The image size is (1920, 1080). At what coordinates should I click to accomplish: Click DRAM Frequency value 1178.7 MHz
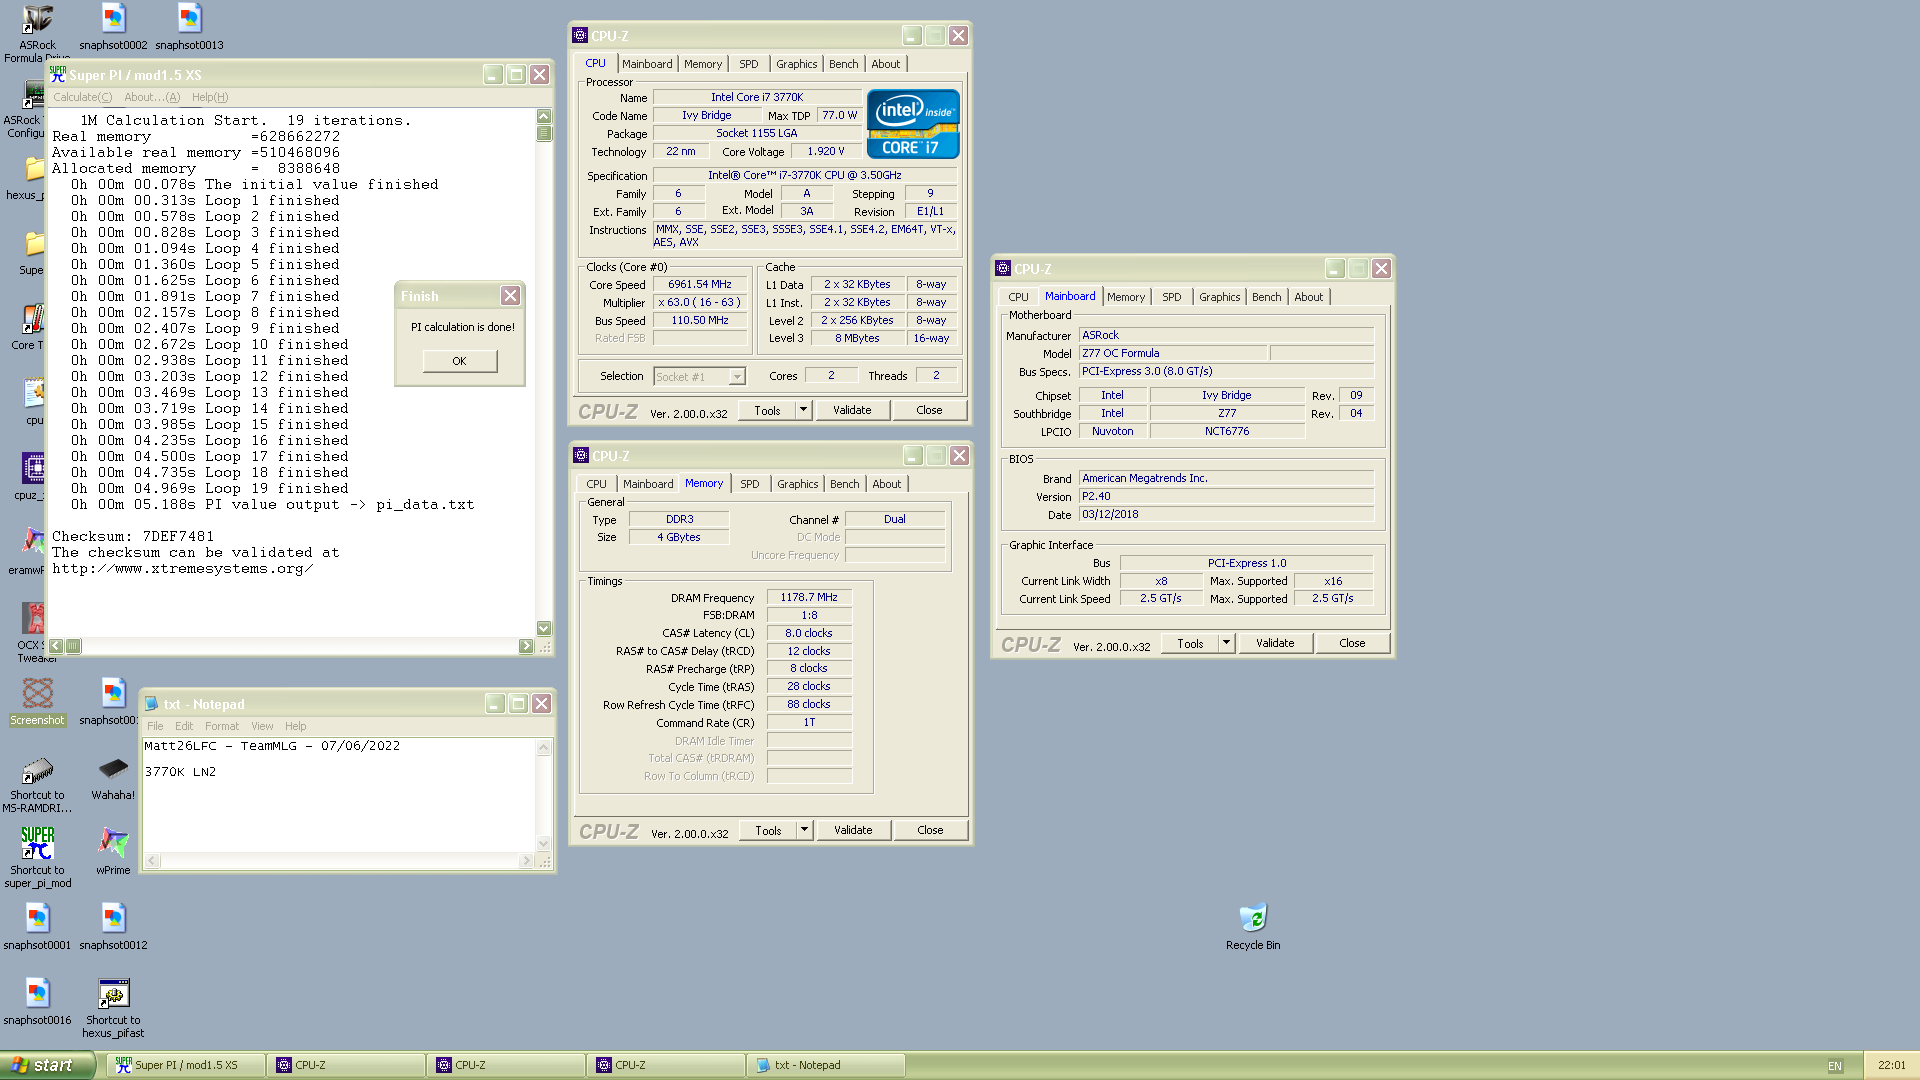pyautogui.click(x=809, y=597)
